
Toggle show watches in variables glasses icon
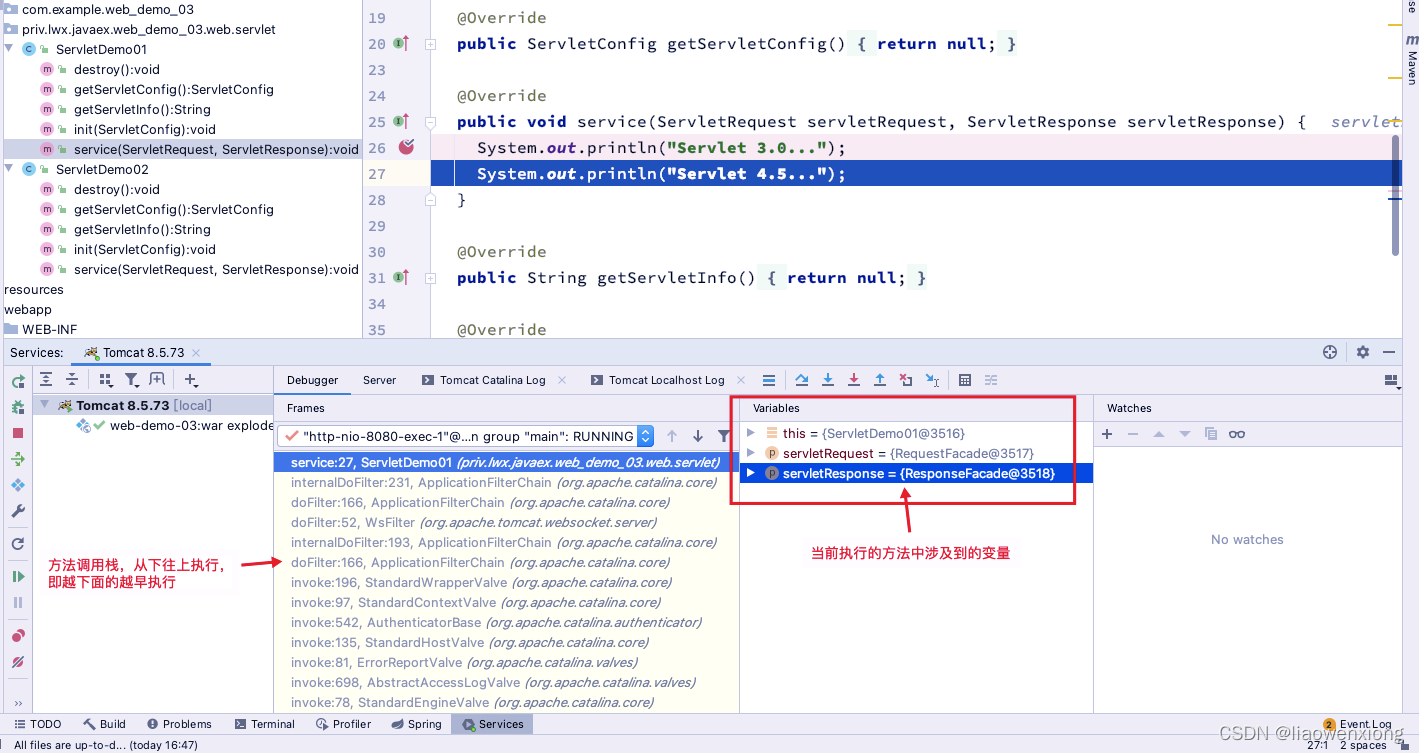tap(1237, 434)
